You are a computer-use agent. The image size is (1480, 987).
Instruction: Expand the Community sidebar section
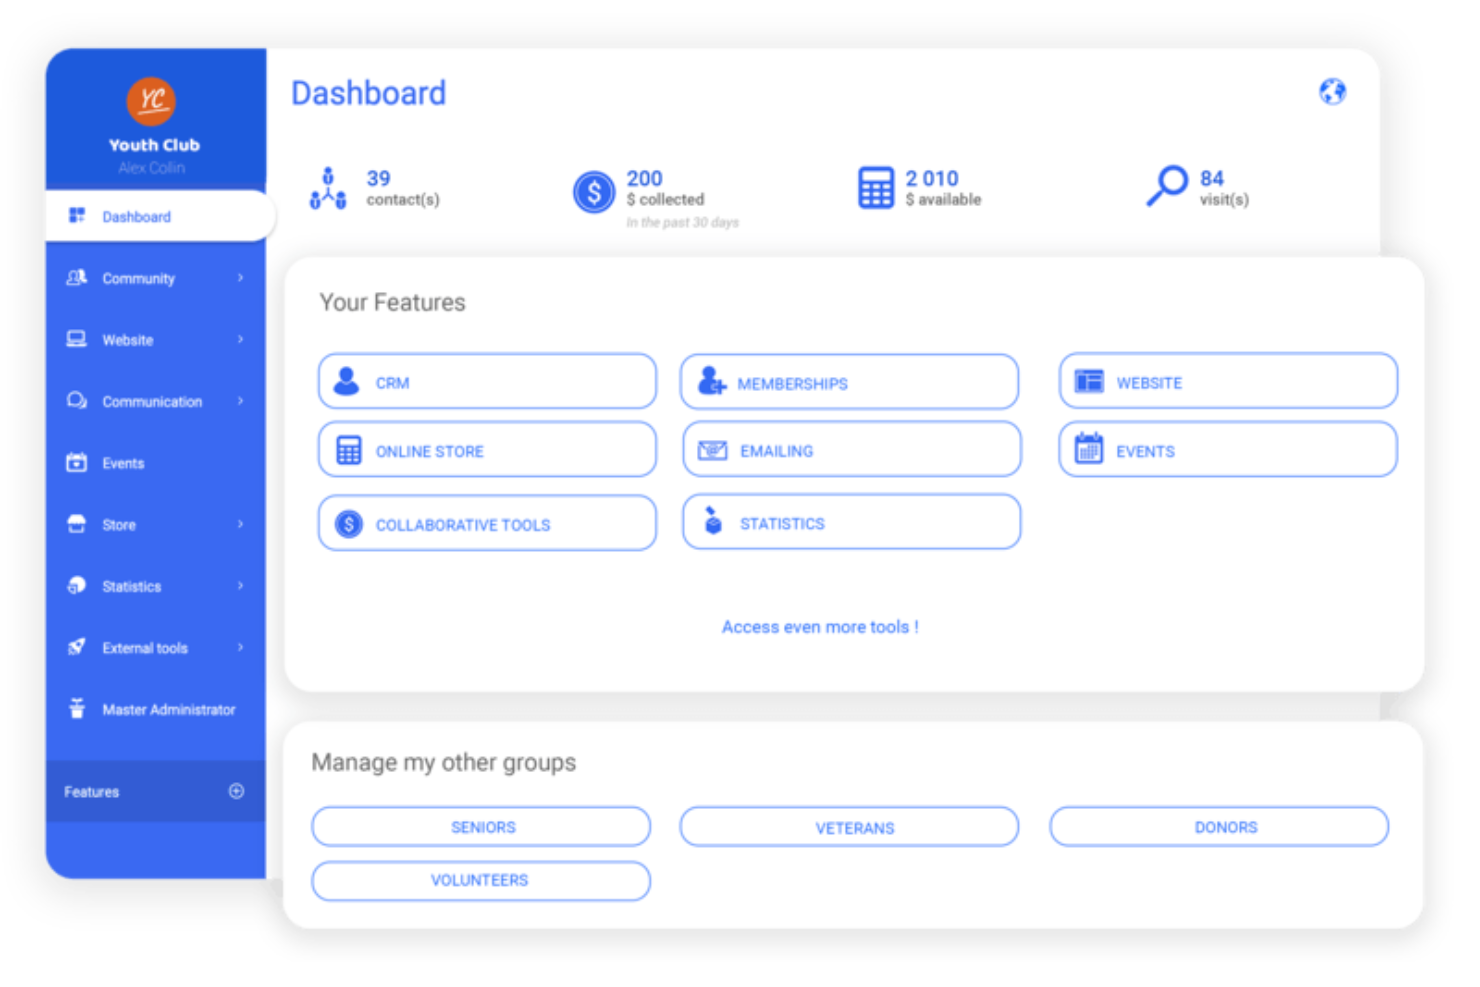click(138, 278)
